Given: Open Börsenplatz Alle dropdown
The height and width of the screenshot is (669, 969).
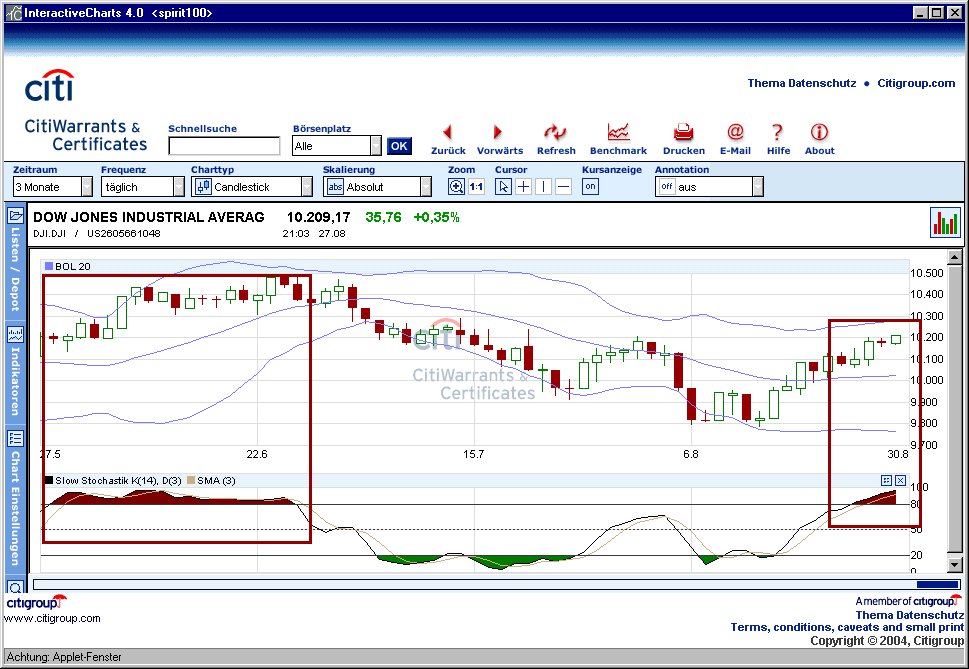Looking at the screenshot, I should (337, 146).
